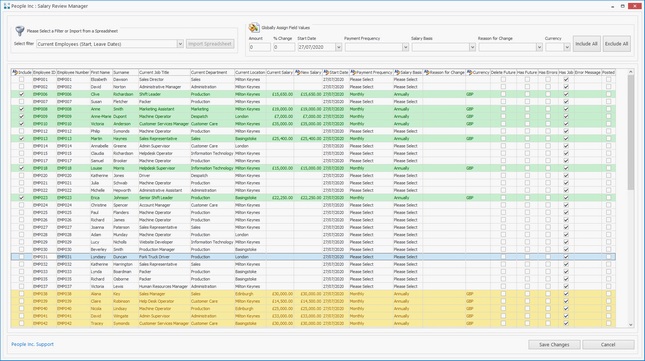Click the EMP020 Employee ID cell
This screenshot has width=645, height=361.
44,176
